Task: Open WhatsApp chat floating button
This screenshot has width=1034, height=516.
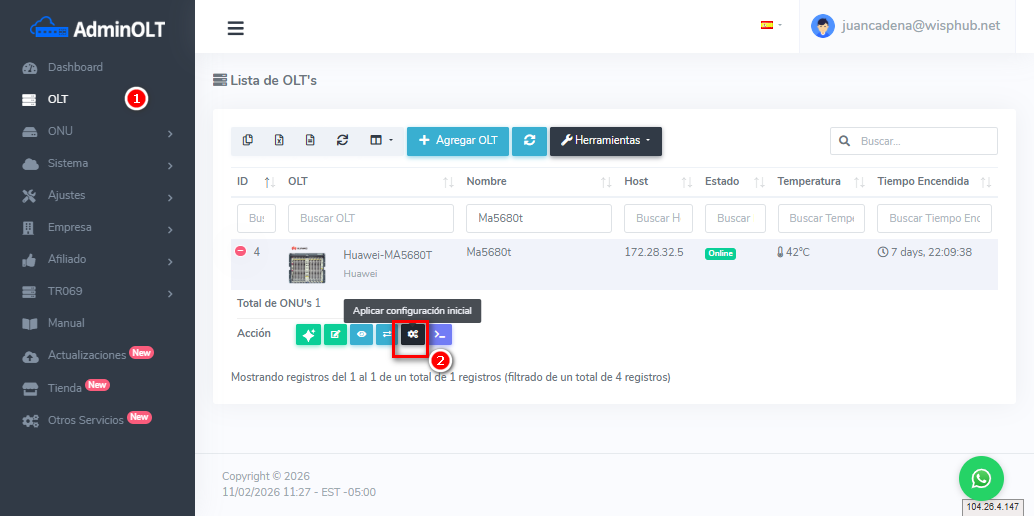Action: tap(981, 478)
